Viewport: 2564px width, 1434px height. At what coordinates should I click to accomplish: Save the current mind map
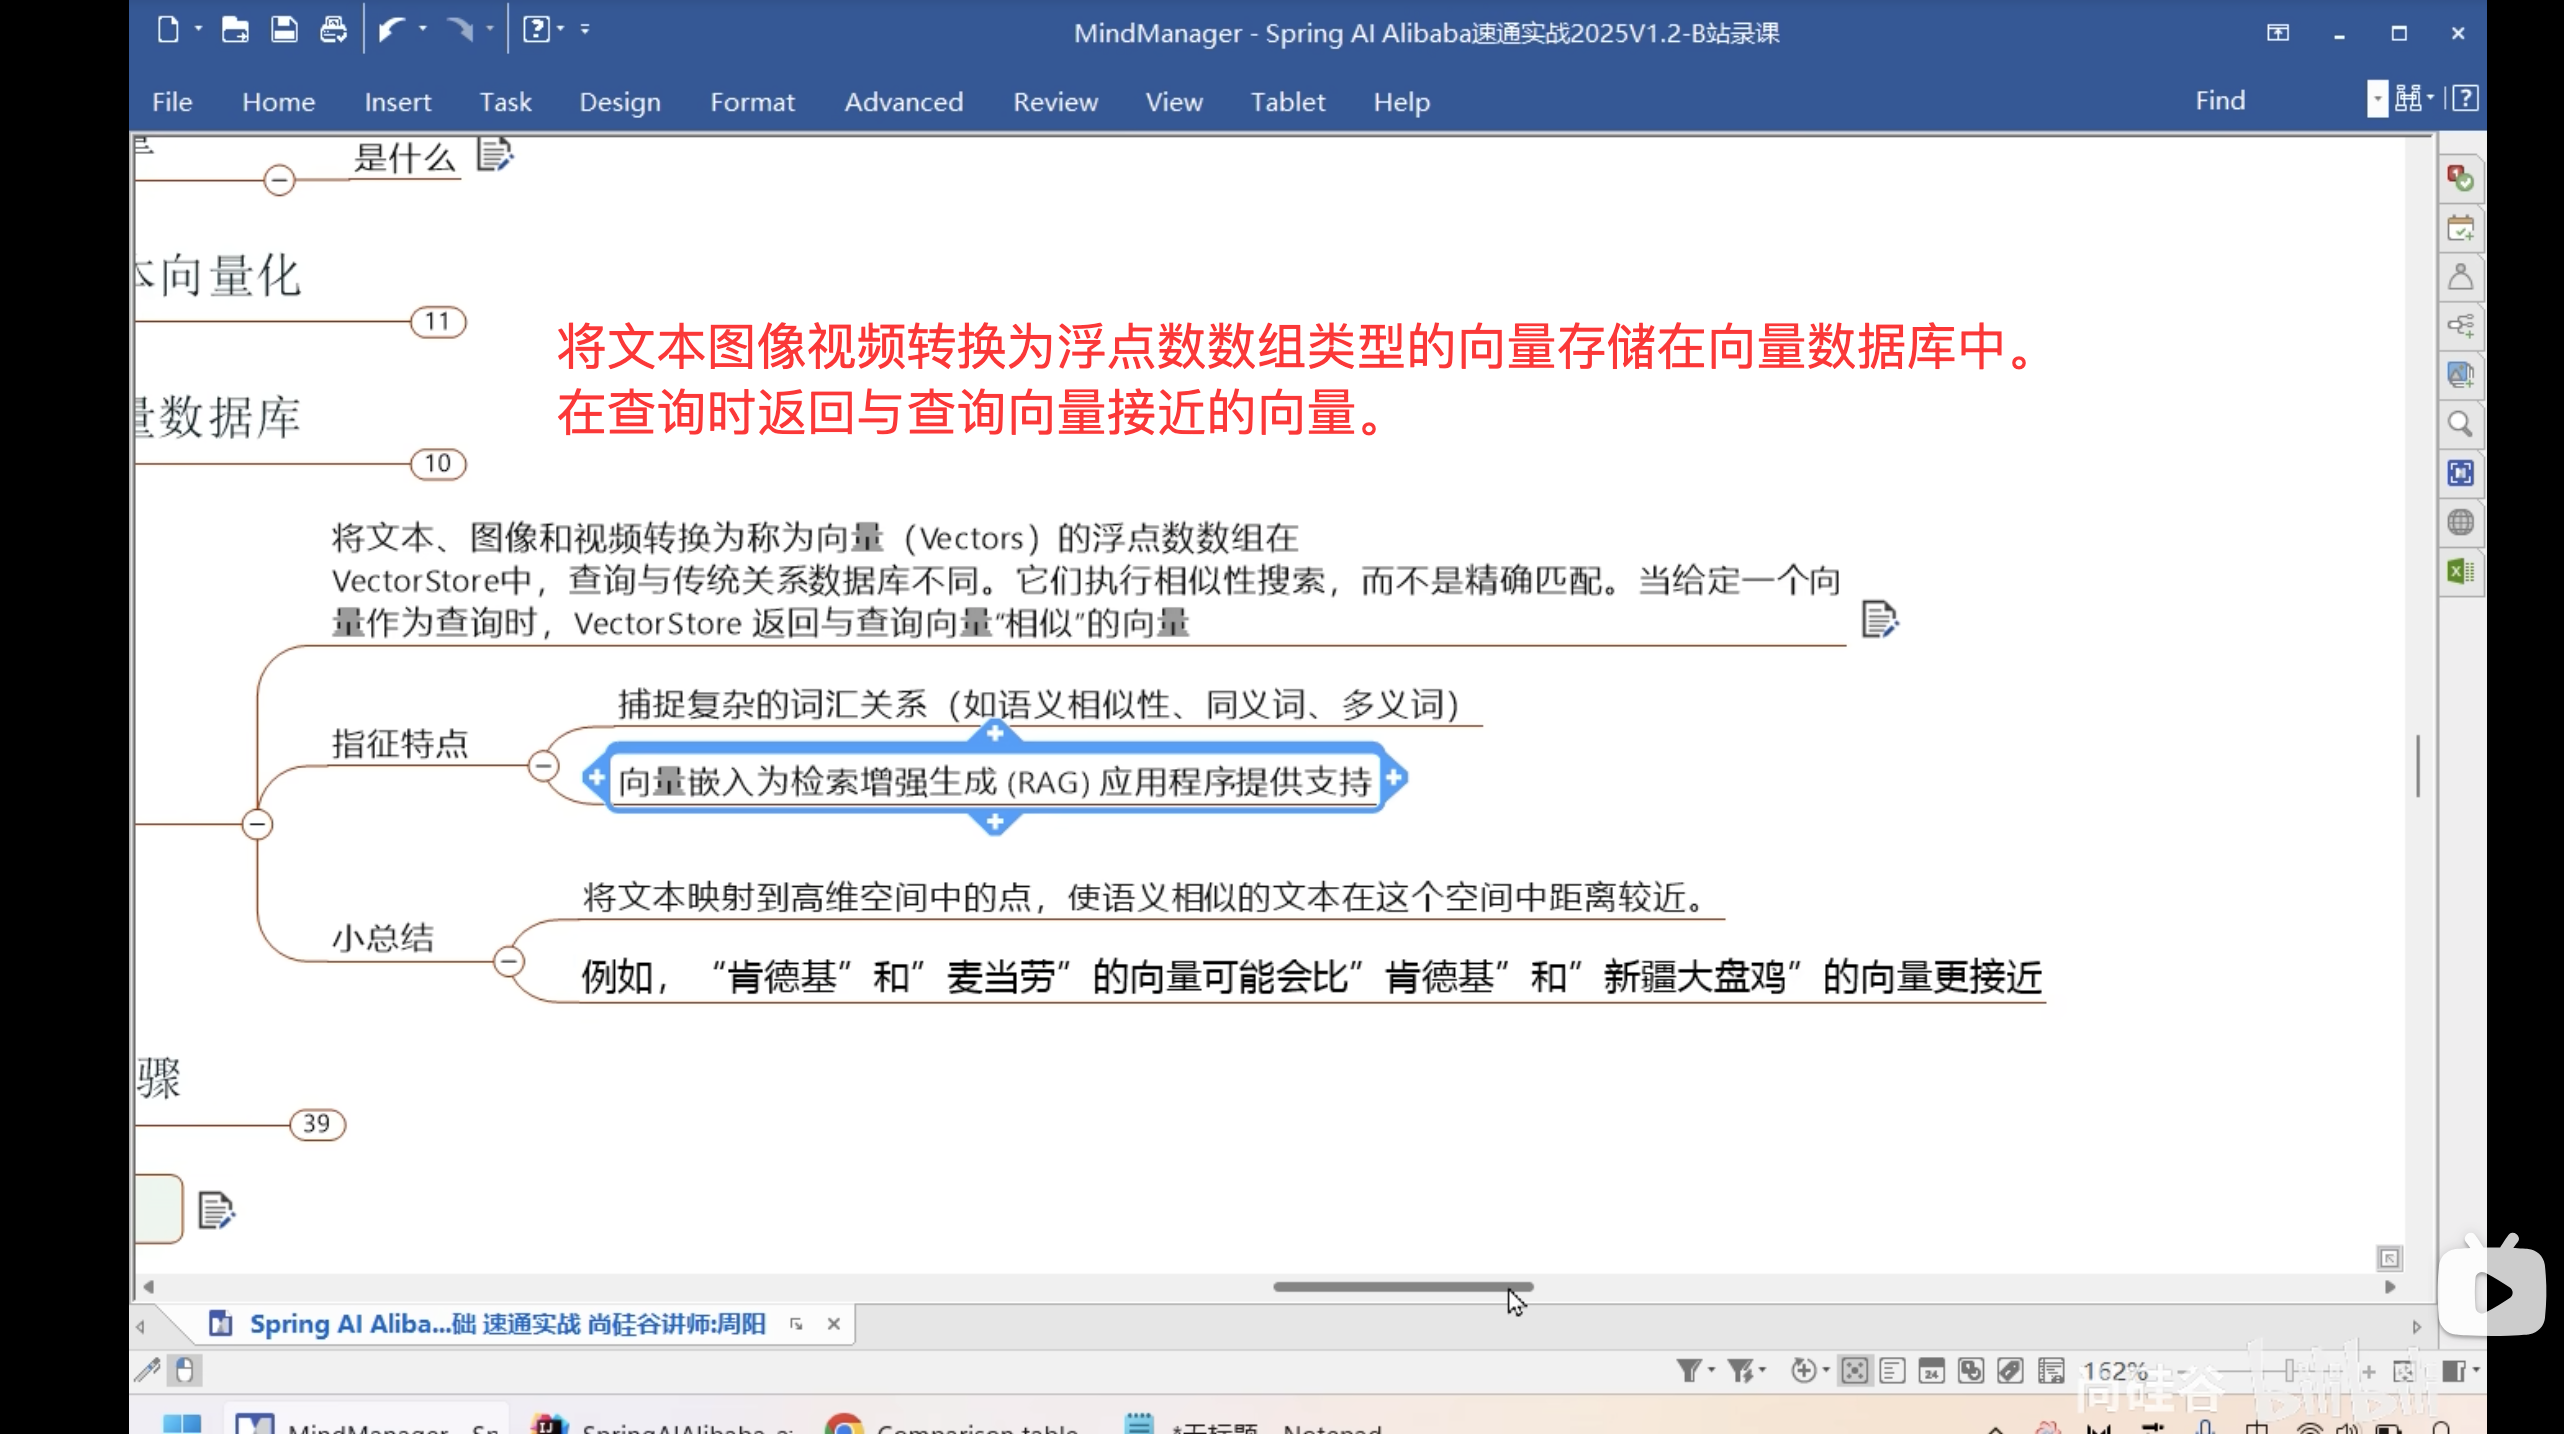[283, 30]
